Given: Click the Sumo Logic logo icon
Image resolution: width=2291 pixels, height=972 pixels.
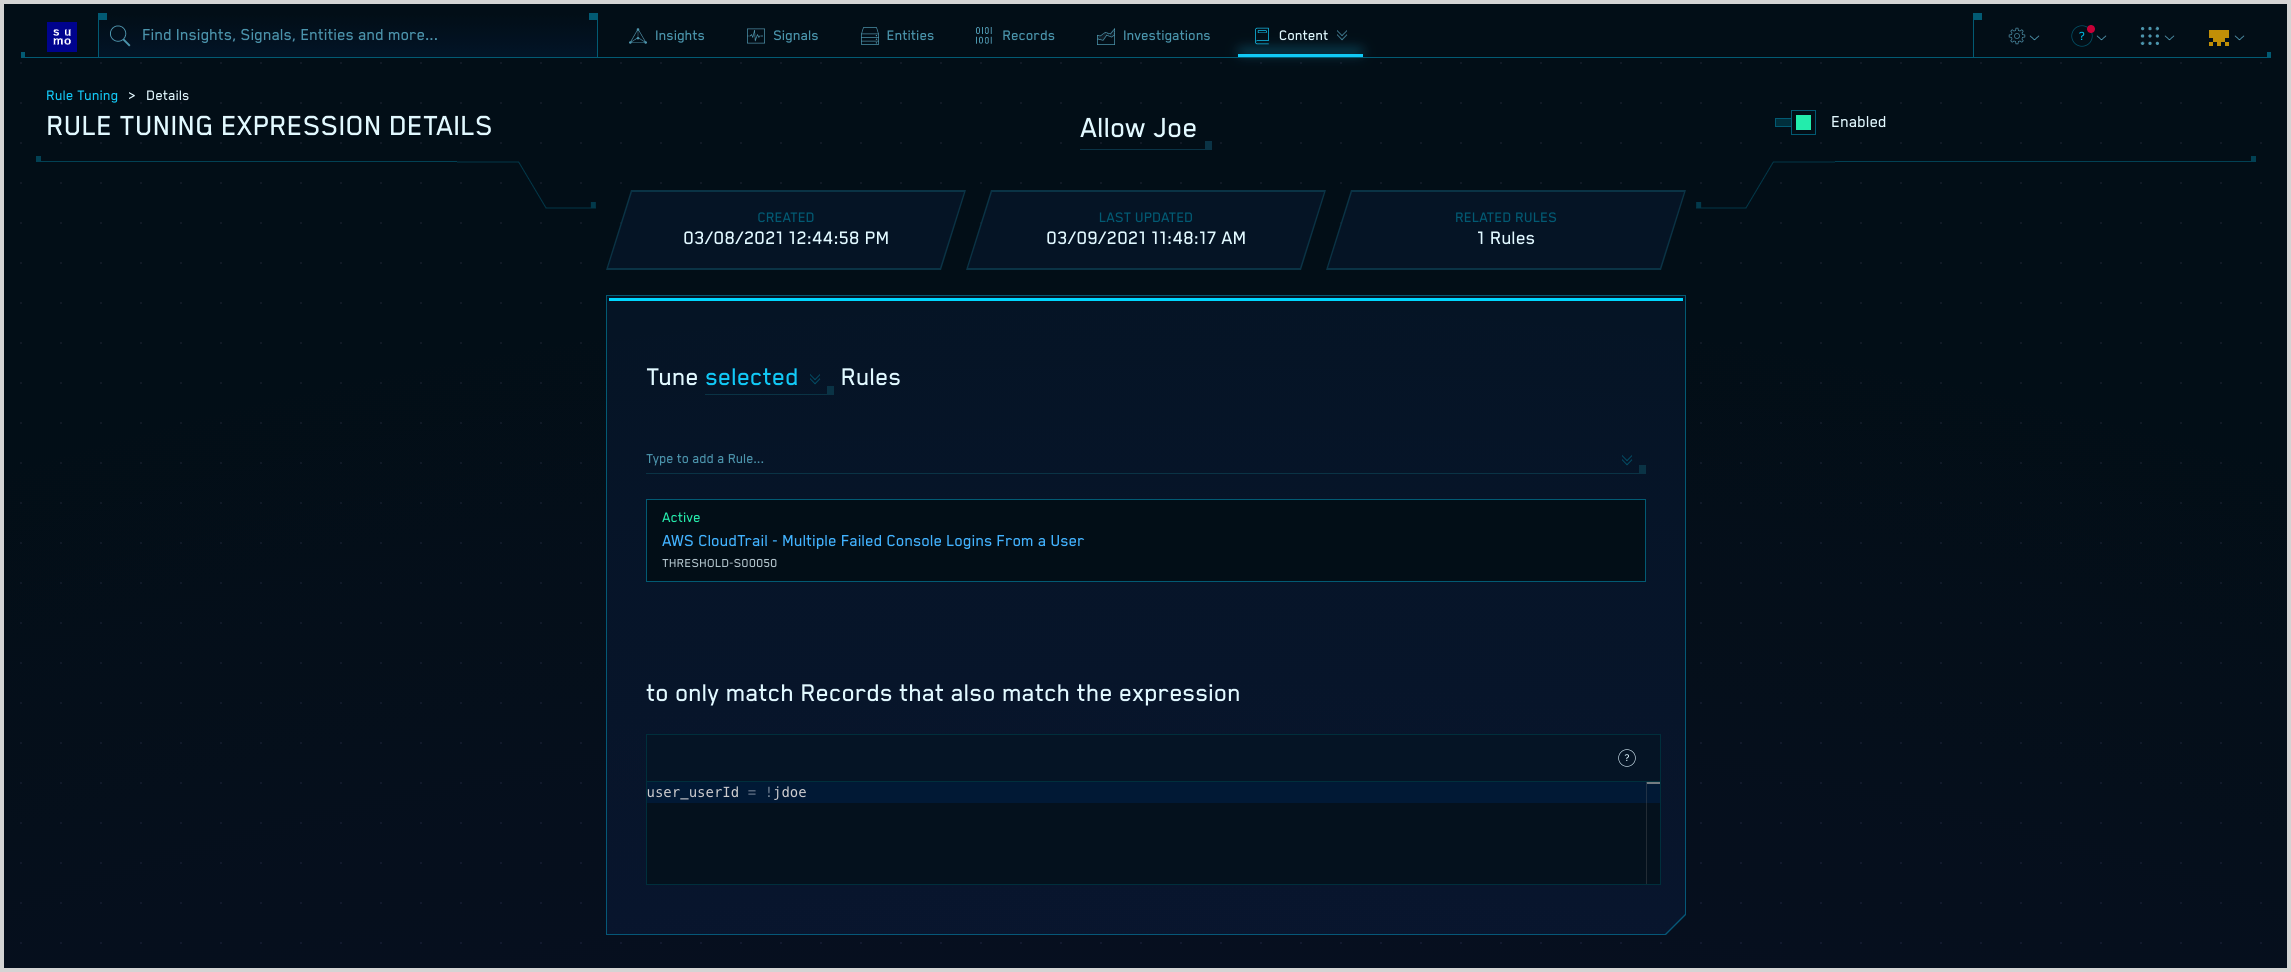Looking at the screenshot, I should (x=62, y=36).
